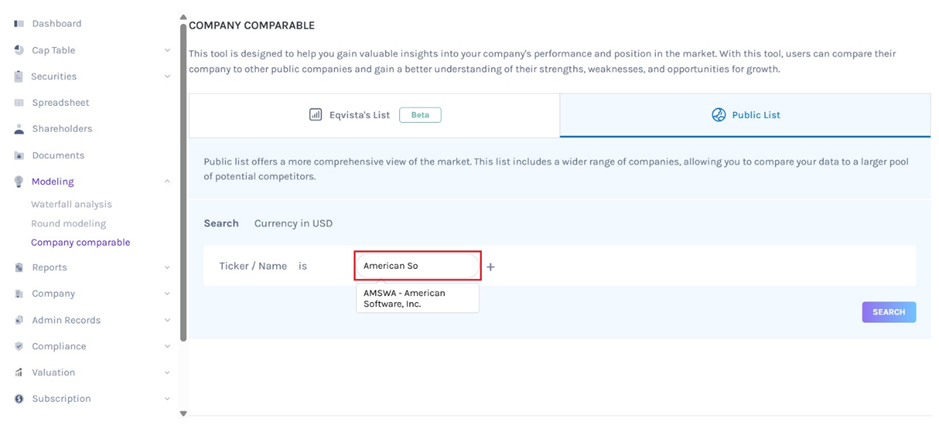Expand the Reports submenu chevron
This screenshot has width=939, height=425.
click(x=167, y=268)
